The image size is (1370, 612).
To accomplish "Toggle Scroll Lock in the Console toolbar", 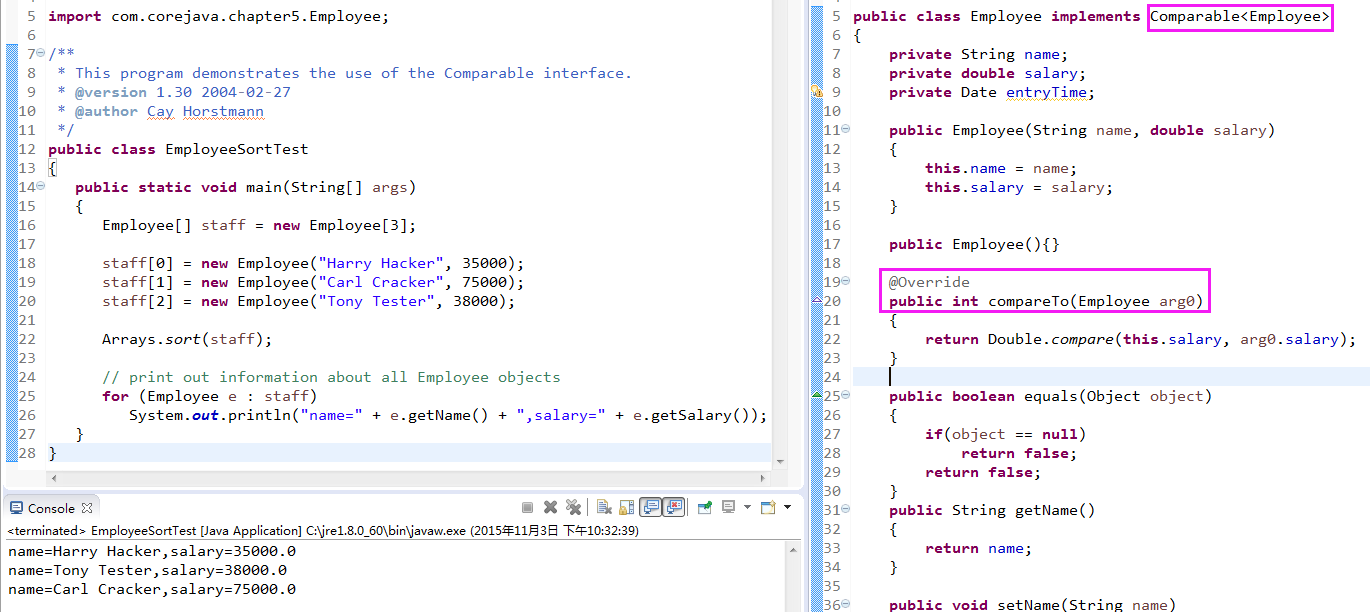I will coord(627,507).
